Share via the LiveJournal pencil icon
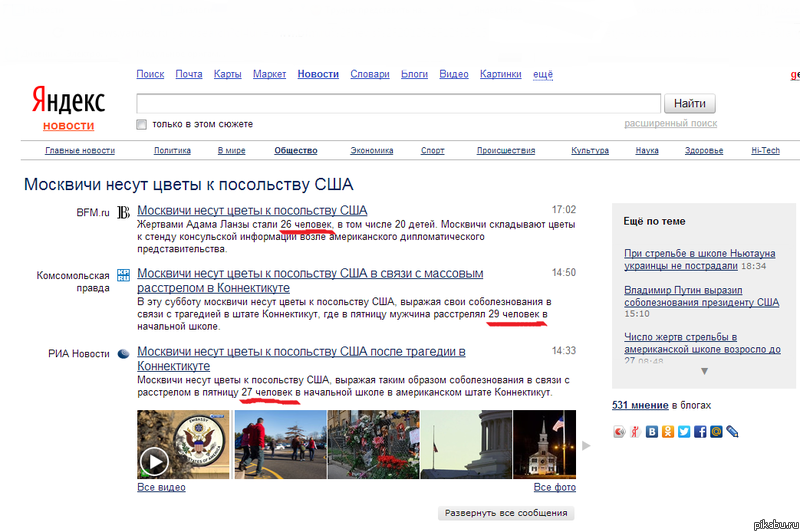The image size is (800, 532). [x=732, y=432]
